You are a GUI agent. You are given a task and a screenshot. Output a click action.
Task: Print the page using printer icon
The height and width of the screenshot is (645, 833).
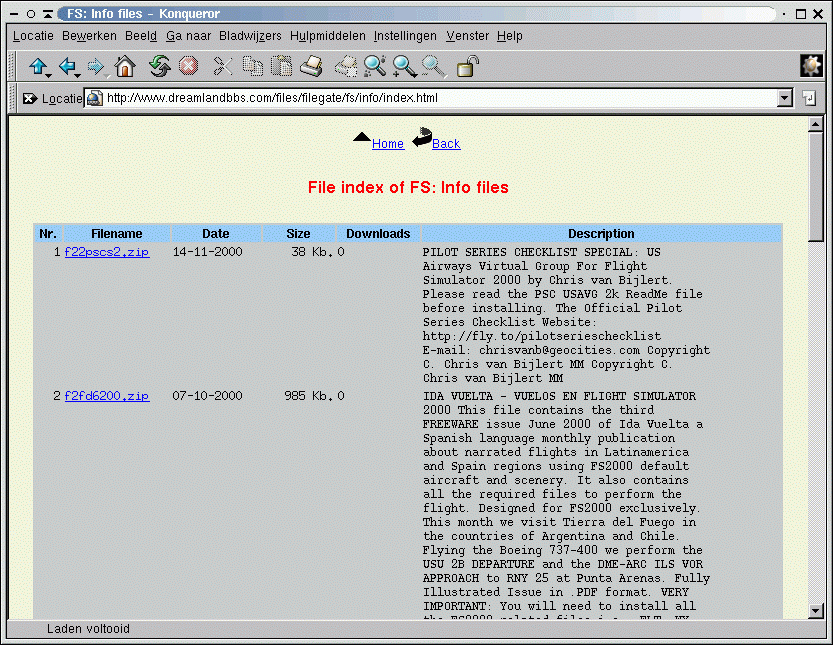coord(312,67)
